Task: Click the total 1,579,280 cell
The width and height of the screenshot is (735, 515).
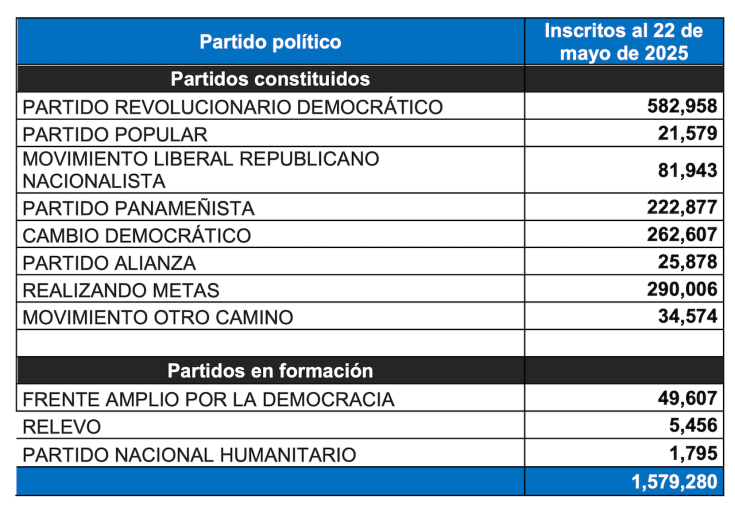Action: (674, 482)
